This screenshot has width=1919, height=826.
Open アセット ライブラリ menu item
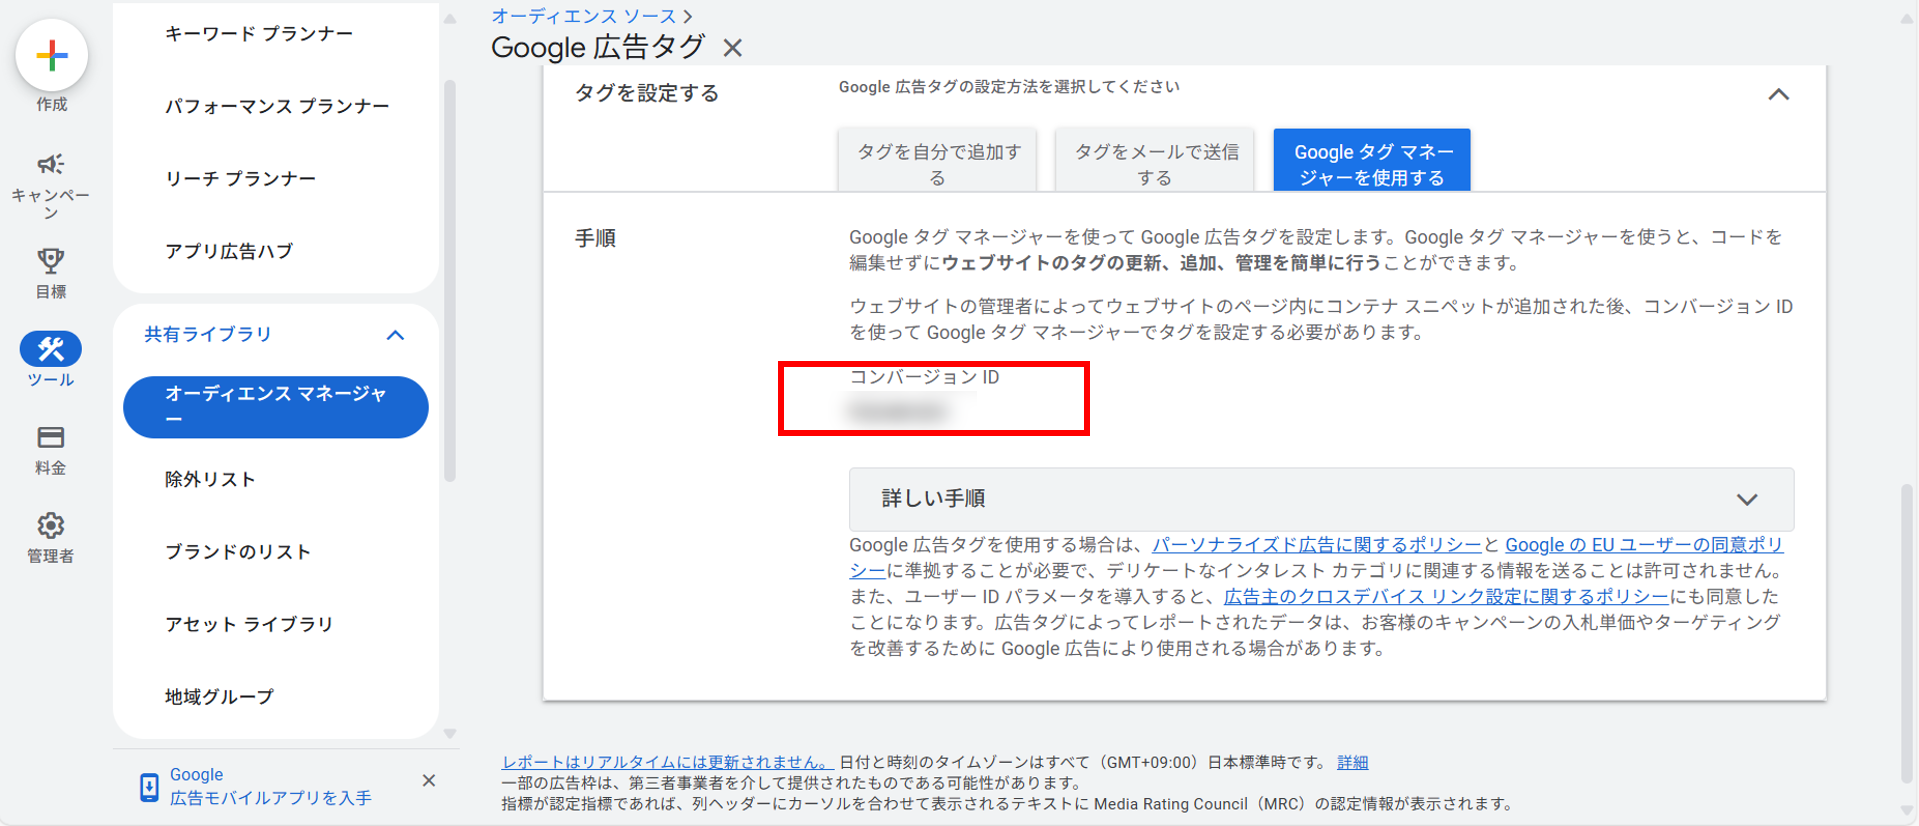[x=249, y=624]
